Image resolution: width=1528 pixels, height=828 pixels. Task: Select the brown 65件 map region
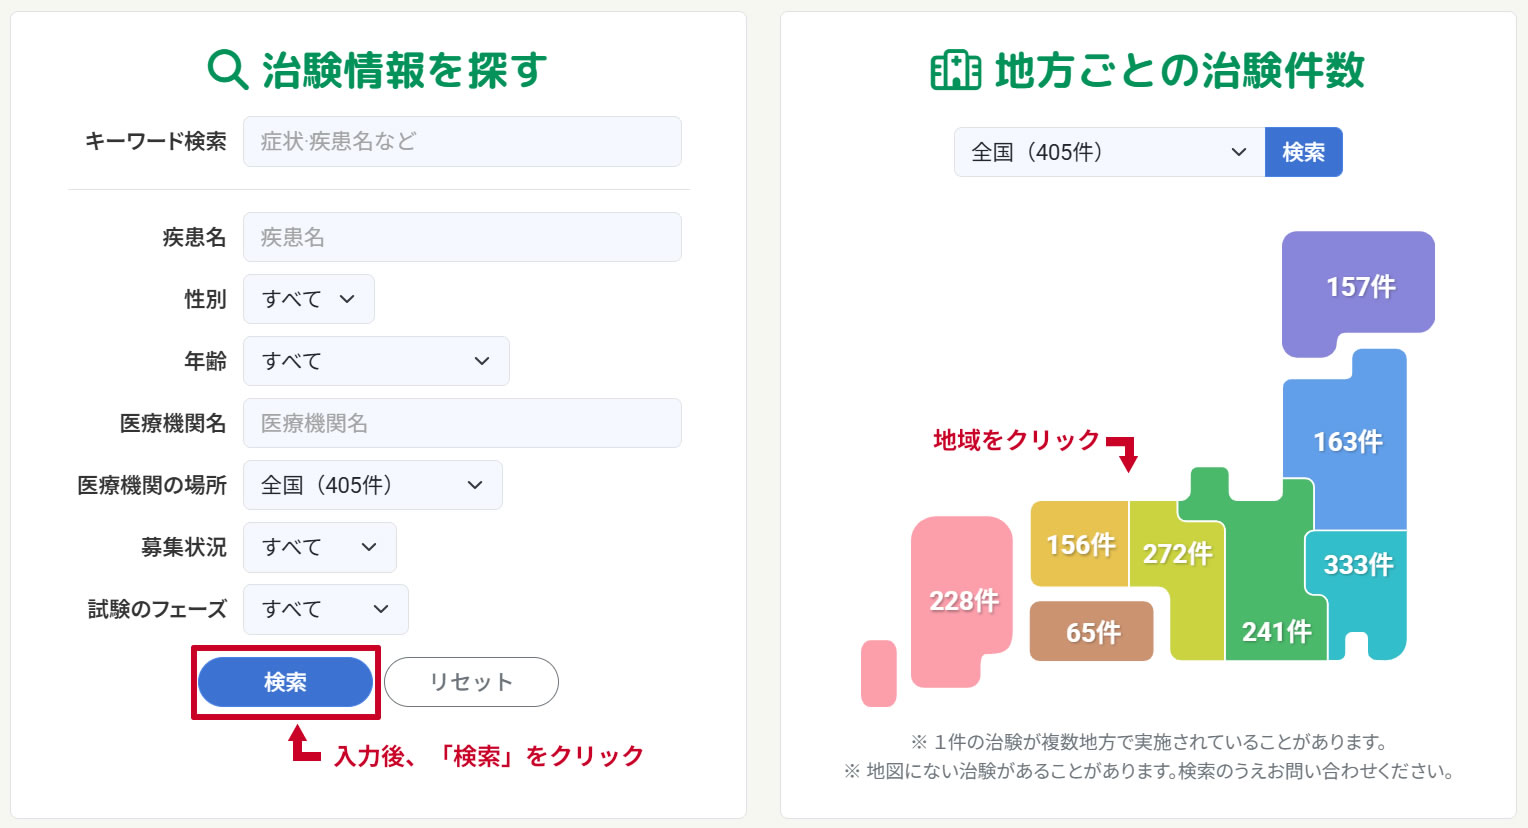1091,632
